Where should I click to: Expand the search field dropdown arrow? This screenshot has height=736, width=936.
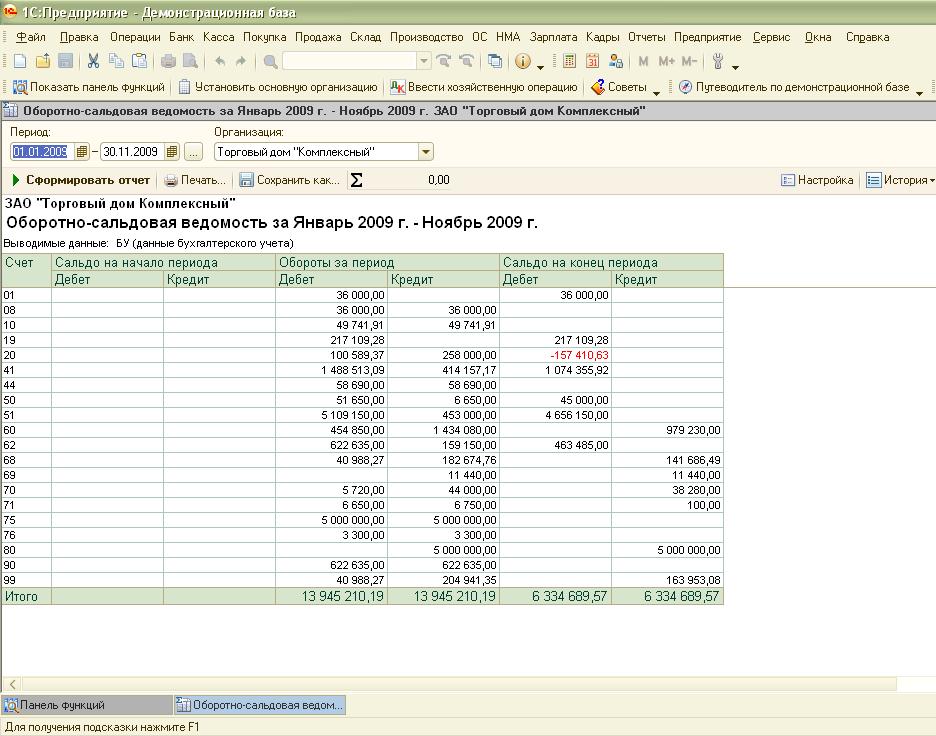[x=423, y=61]
